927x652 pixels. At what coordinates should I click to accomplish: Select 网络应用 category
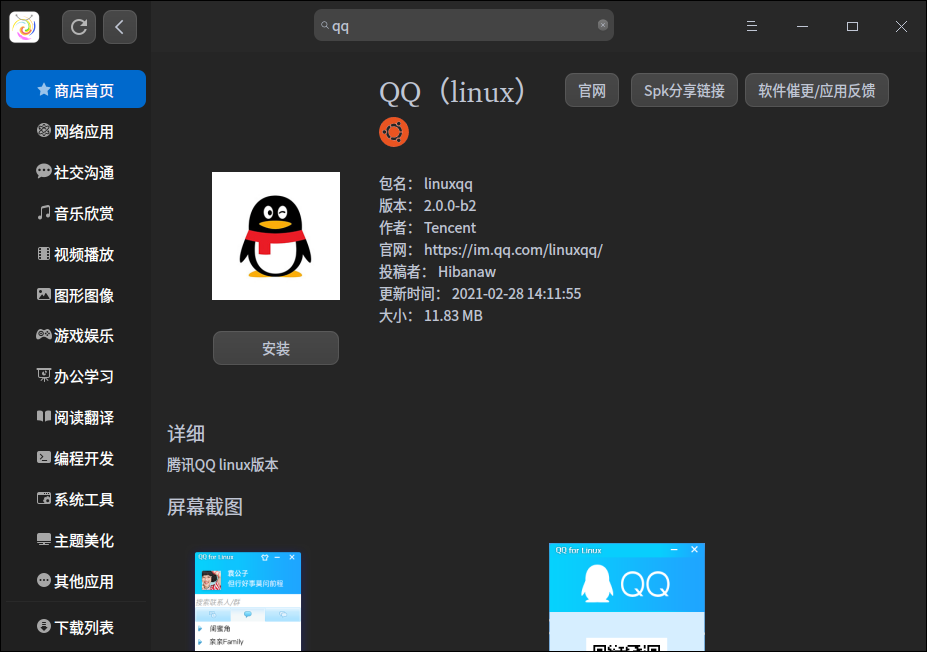76,131
